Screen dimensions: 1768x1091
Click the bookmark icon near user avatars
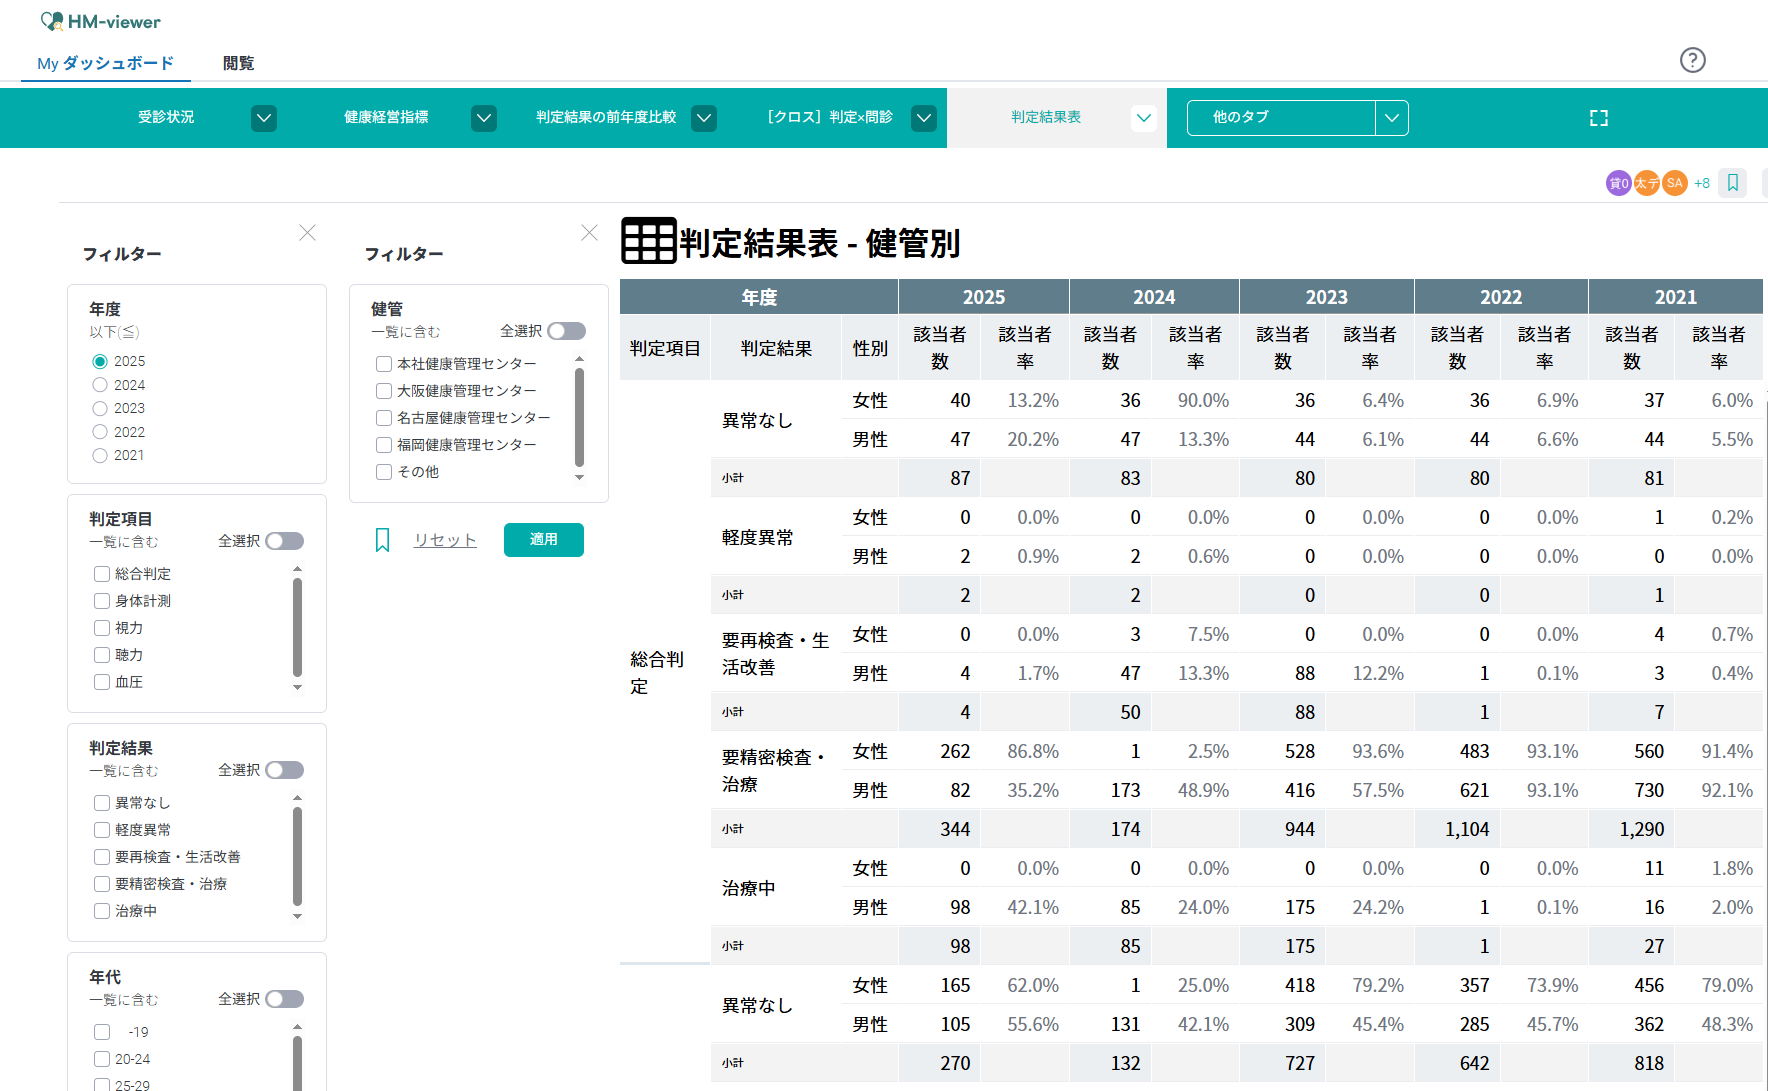1732,183
